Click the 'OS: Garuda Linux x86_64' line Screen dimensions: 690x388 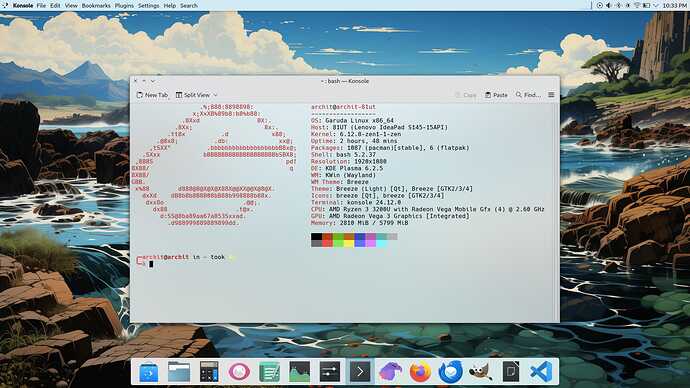click(x=352, y=120)
